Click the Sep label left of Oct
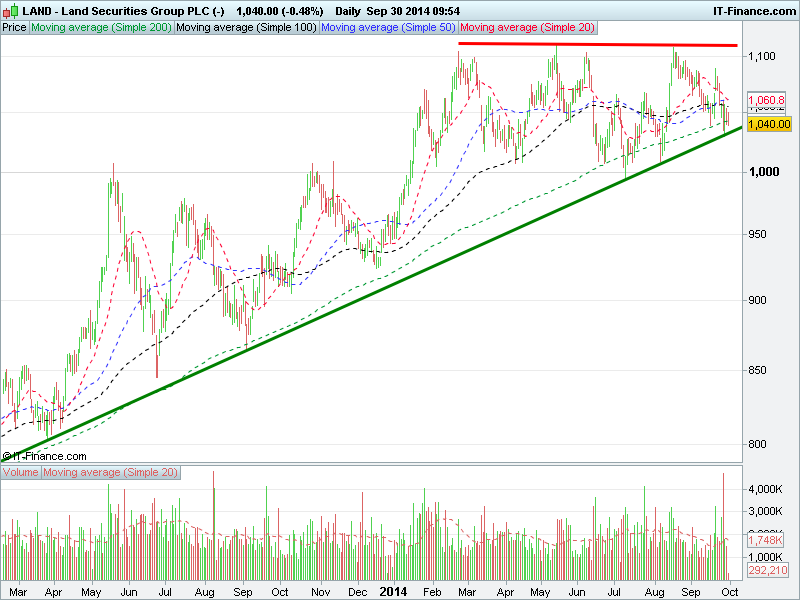 (x=243, y=592)
